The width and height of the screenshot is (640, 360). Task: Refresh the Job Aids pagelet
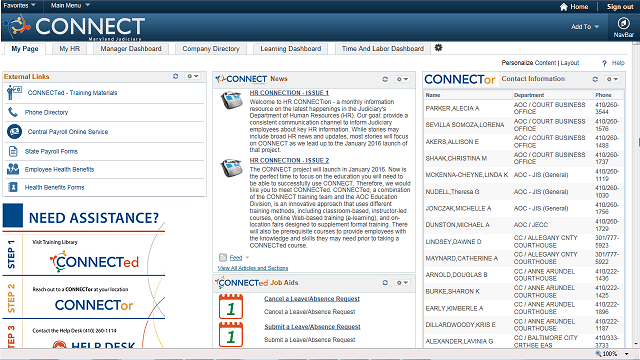click(385, 282)
